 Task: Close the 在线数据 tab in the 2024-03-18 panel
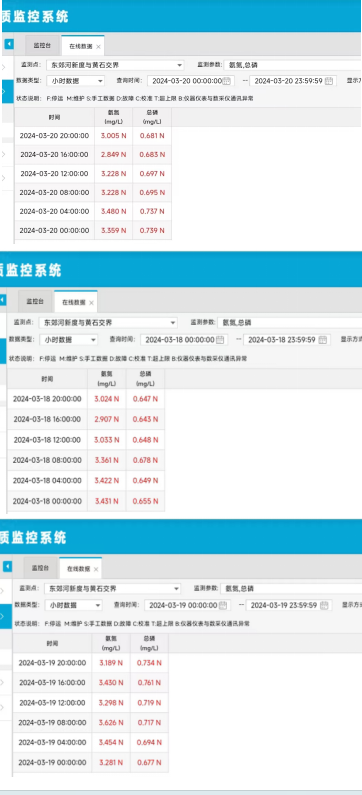pos(91,303)
